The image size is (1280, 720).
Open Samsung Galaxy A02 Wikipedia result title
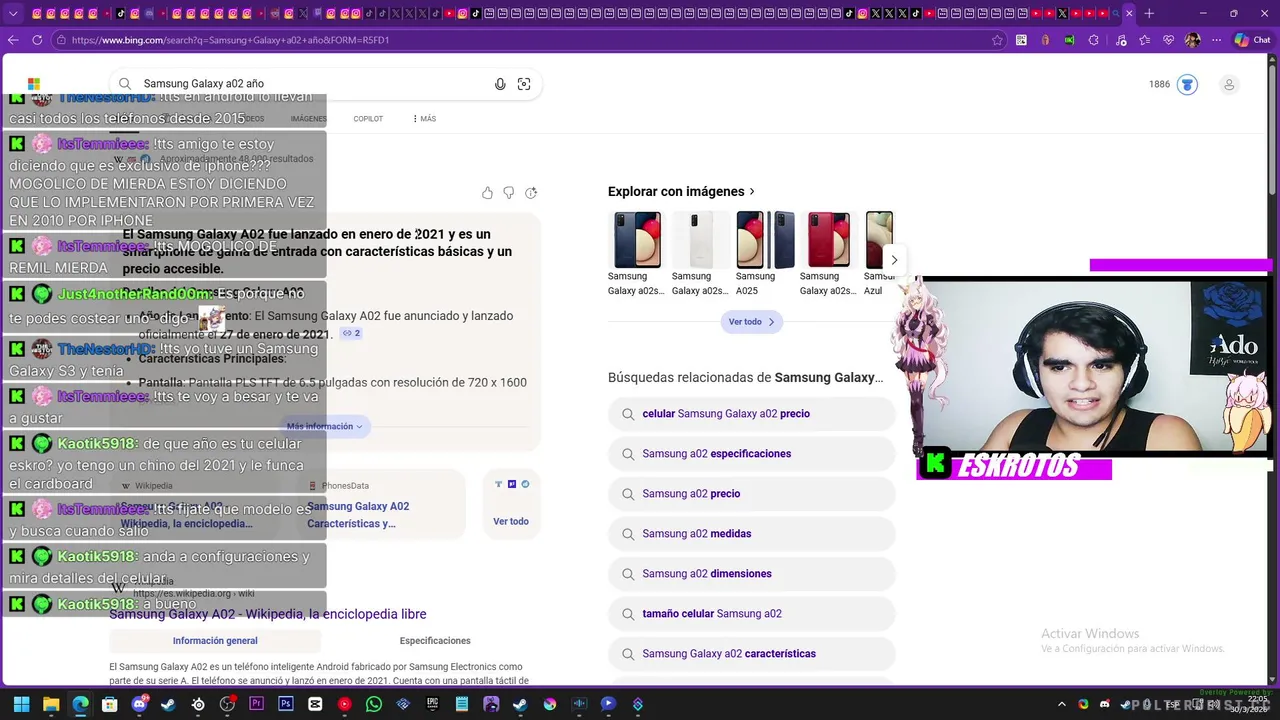coord(268,614)
